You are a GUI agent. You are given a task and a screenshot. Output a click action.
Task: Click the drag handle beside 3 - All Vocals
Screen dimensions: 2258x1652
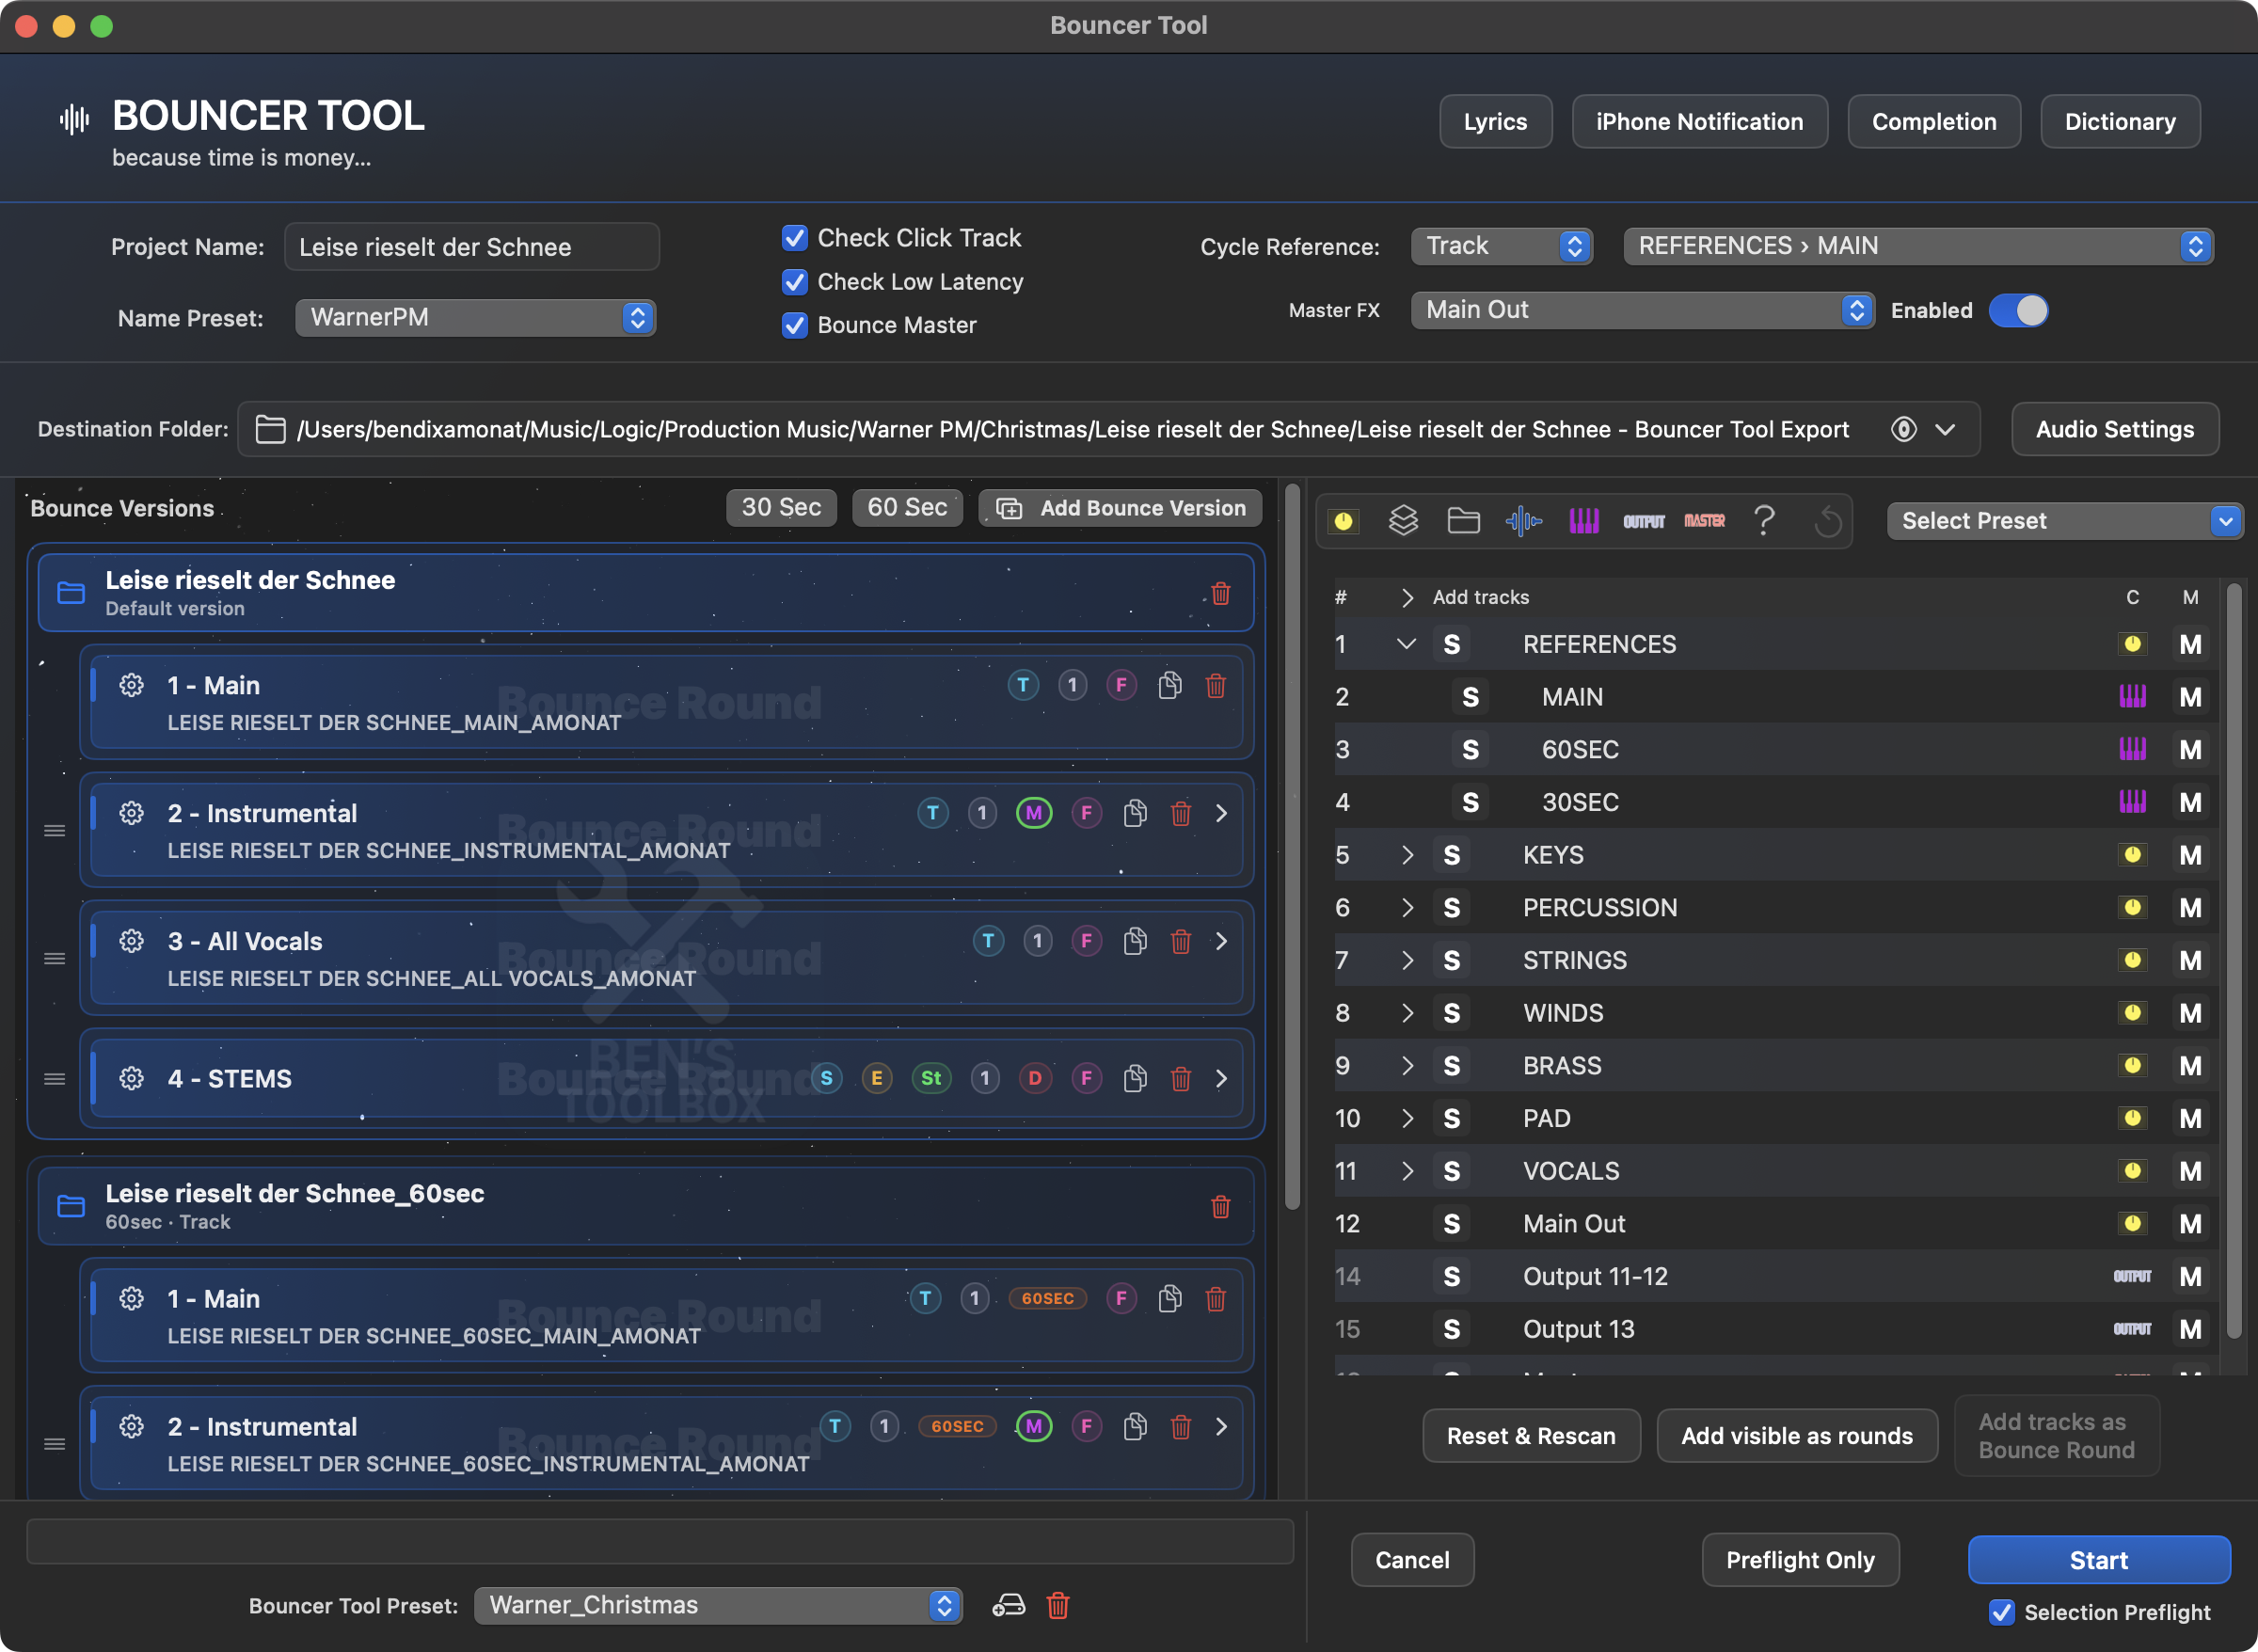point(55,958)
